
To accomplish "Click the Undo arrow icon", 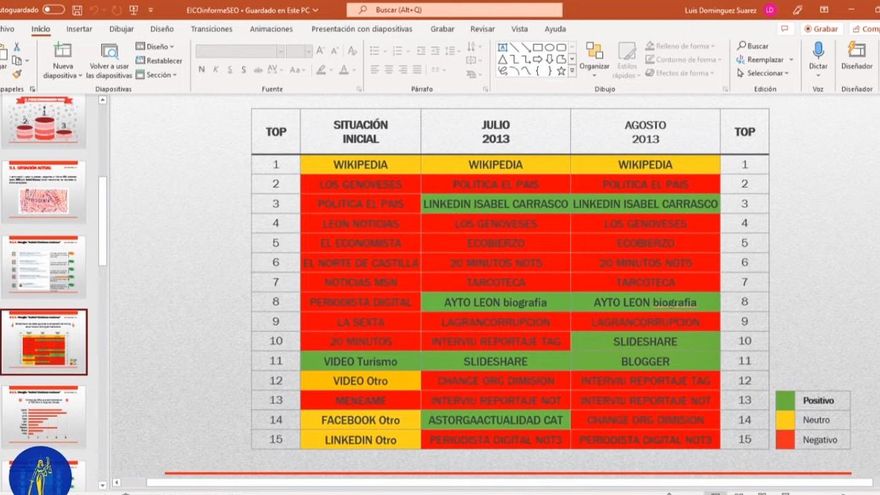I will point(94,10).
